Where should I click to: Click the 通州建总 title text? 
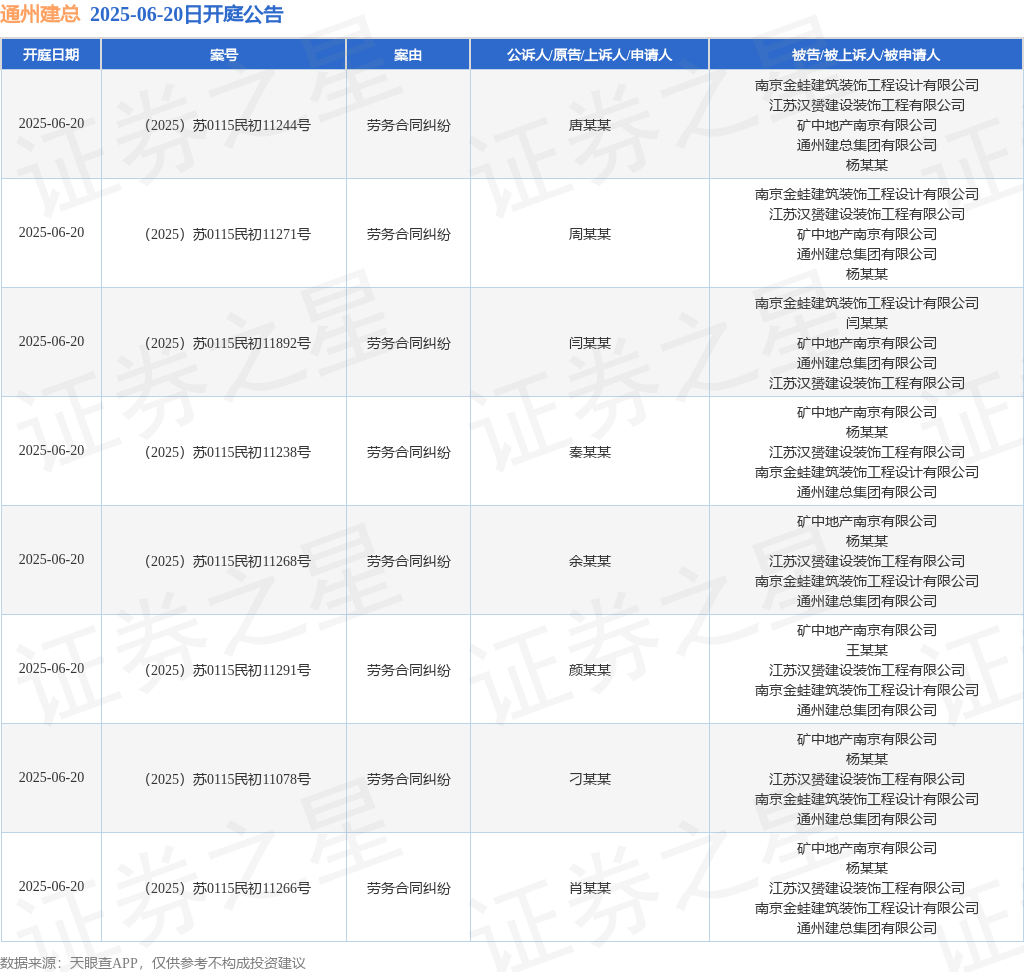40,14
